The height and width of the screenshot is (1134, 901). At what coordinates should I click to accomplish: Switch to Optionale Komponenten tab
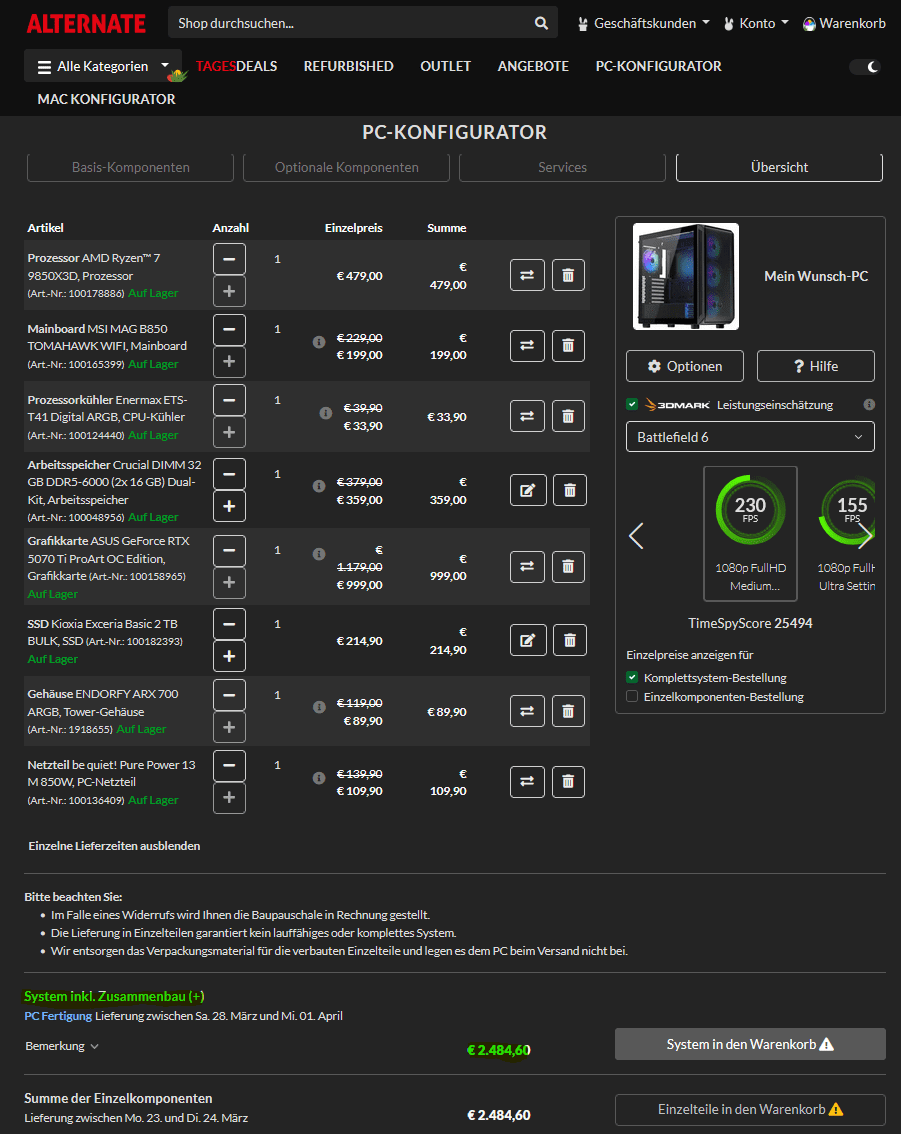point(346,167)
